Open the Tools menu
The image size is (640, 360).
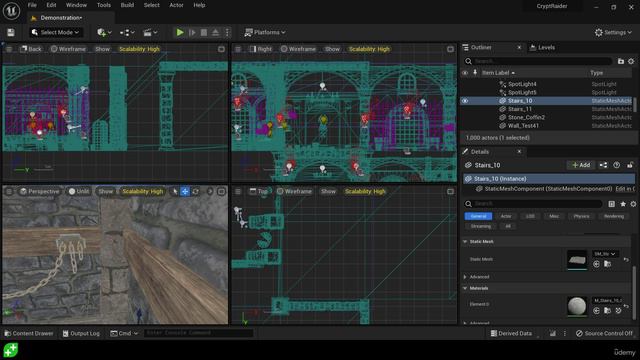(104, 5)
